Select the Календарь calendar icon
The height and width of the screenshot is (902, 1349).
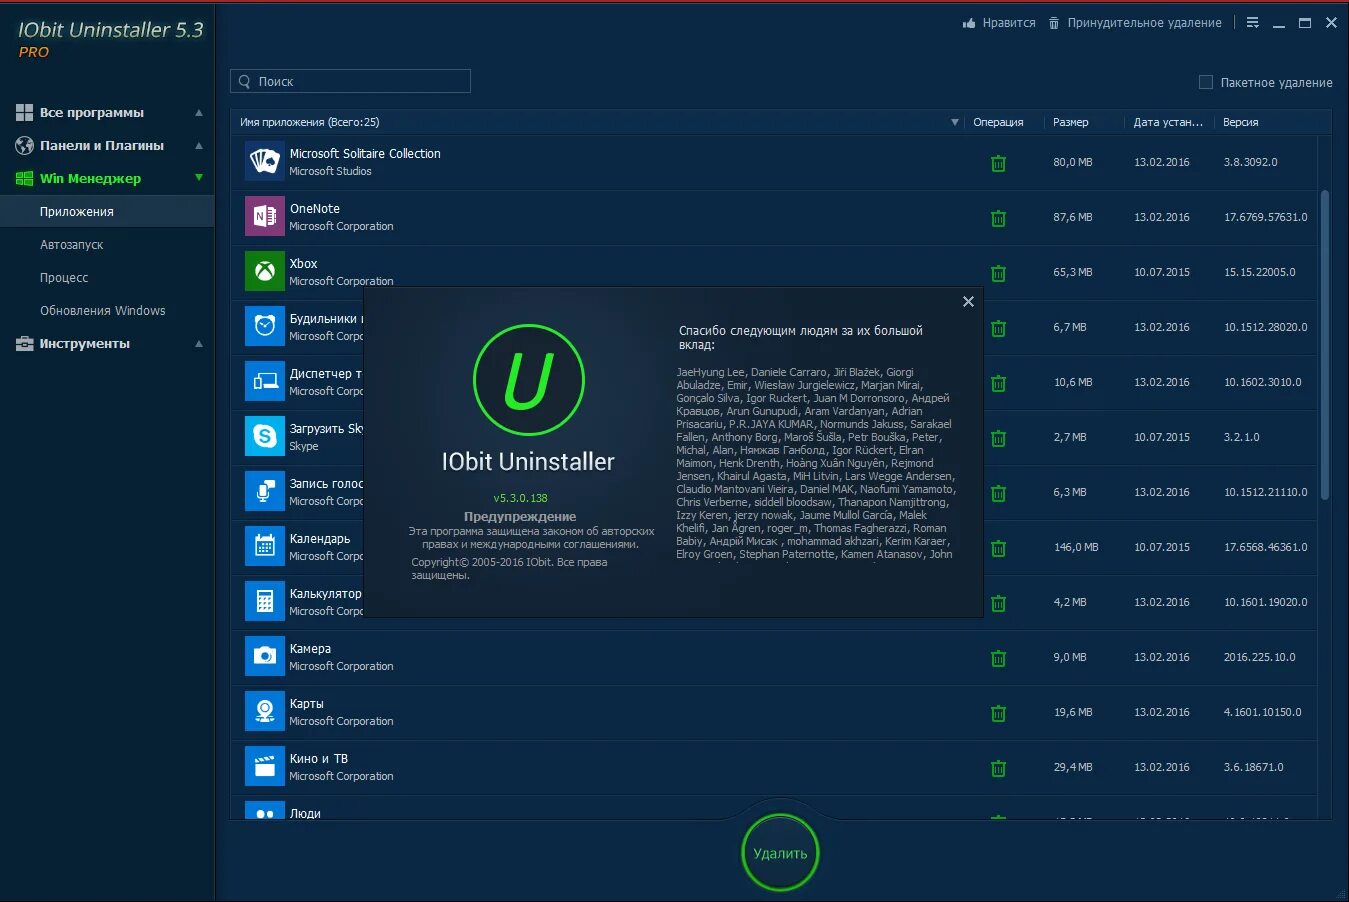tap(265, 546)
